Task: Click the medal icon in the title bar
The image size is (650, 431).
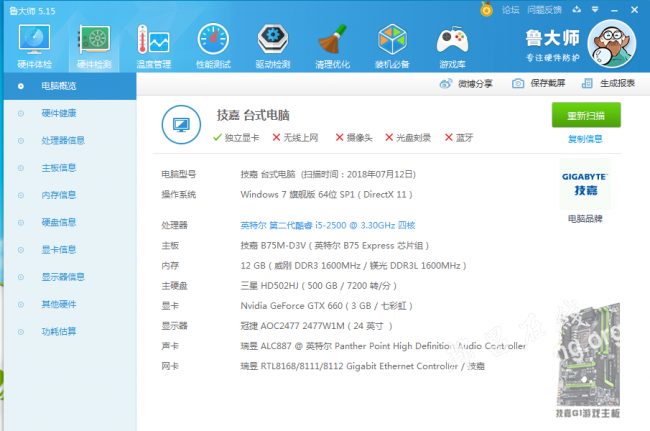Action: (486, 9)
